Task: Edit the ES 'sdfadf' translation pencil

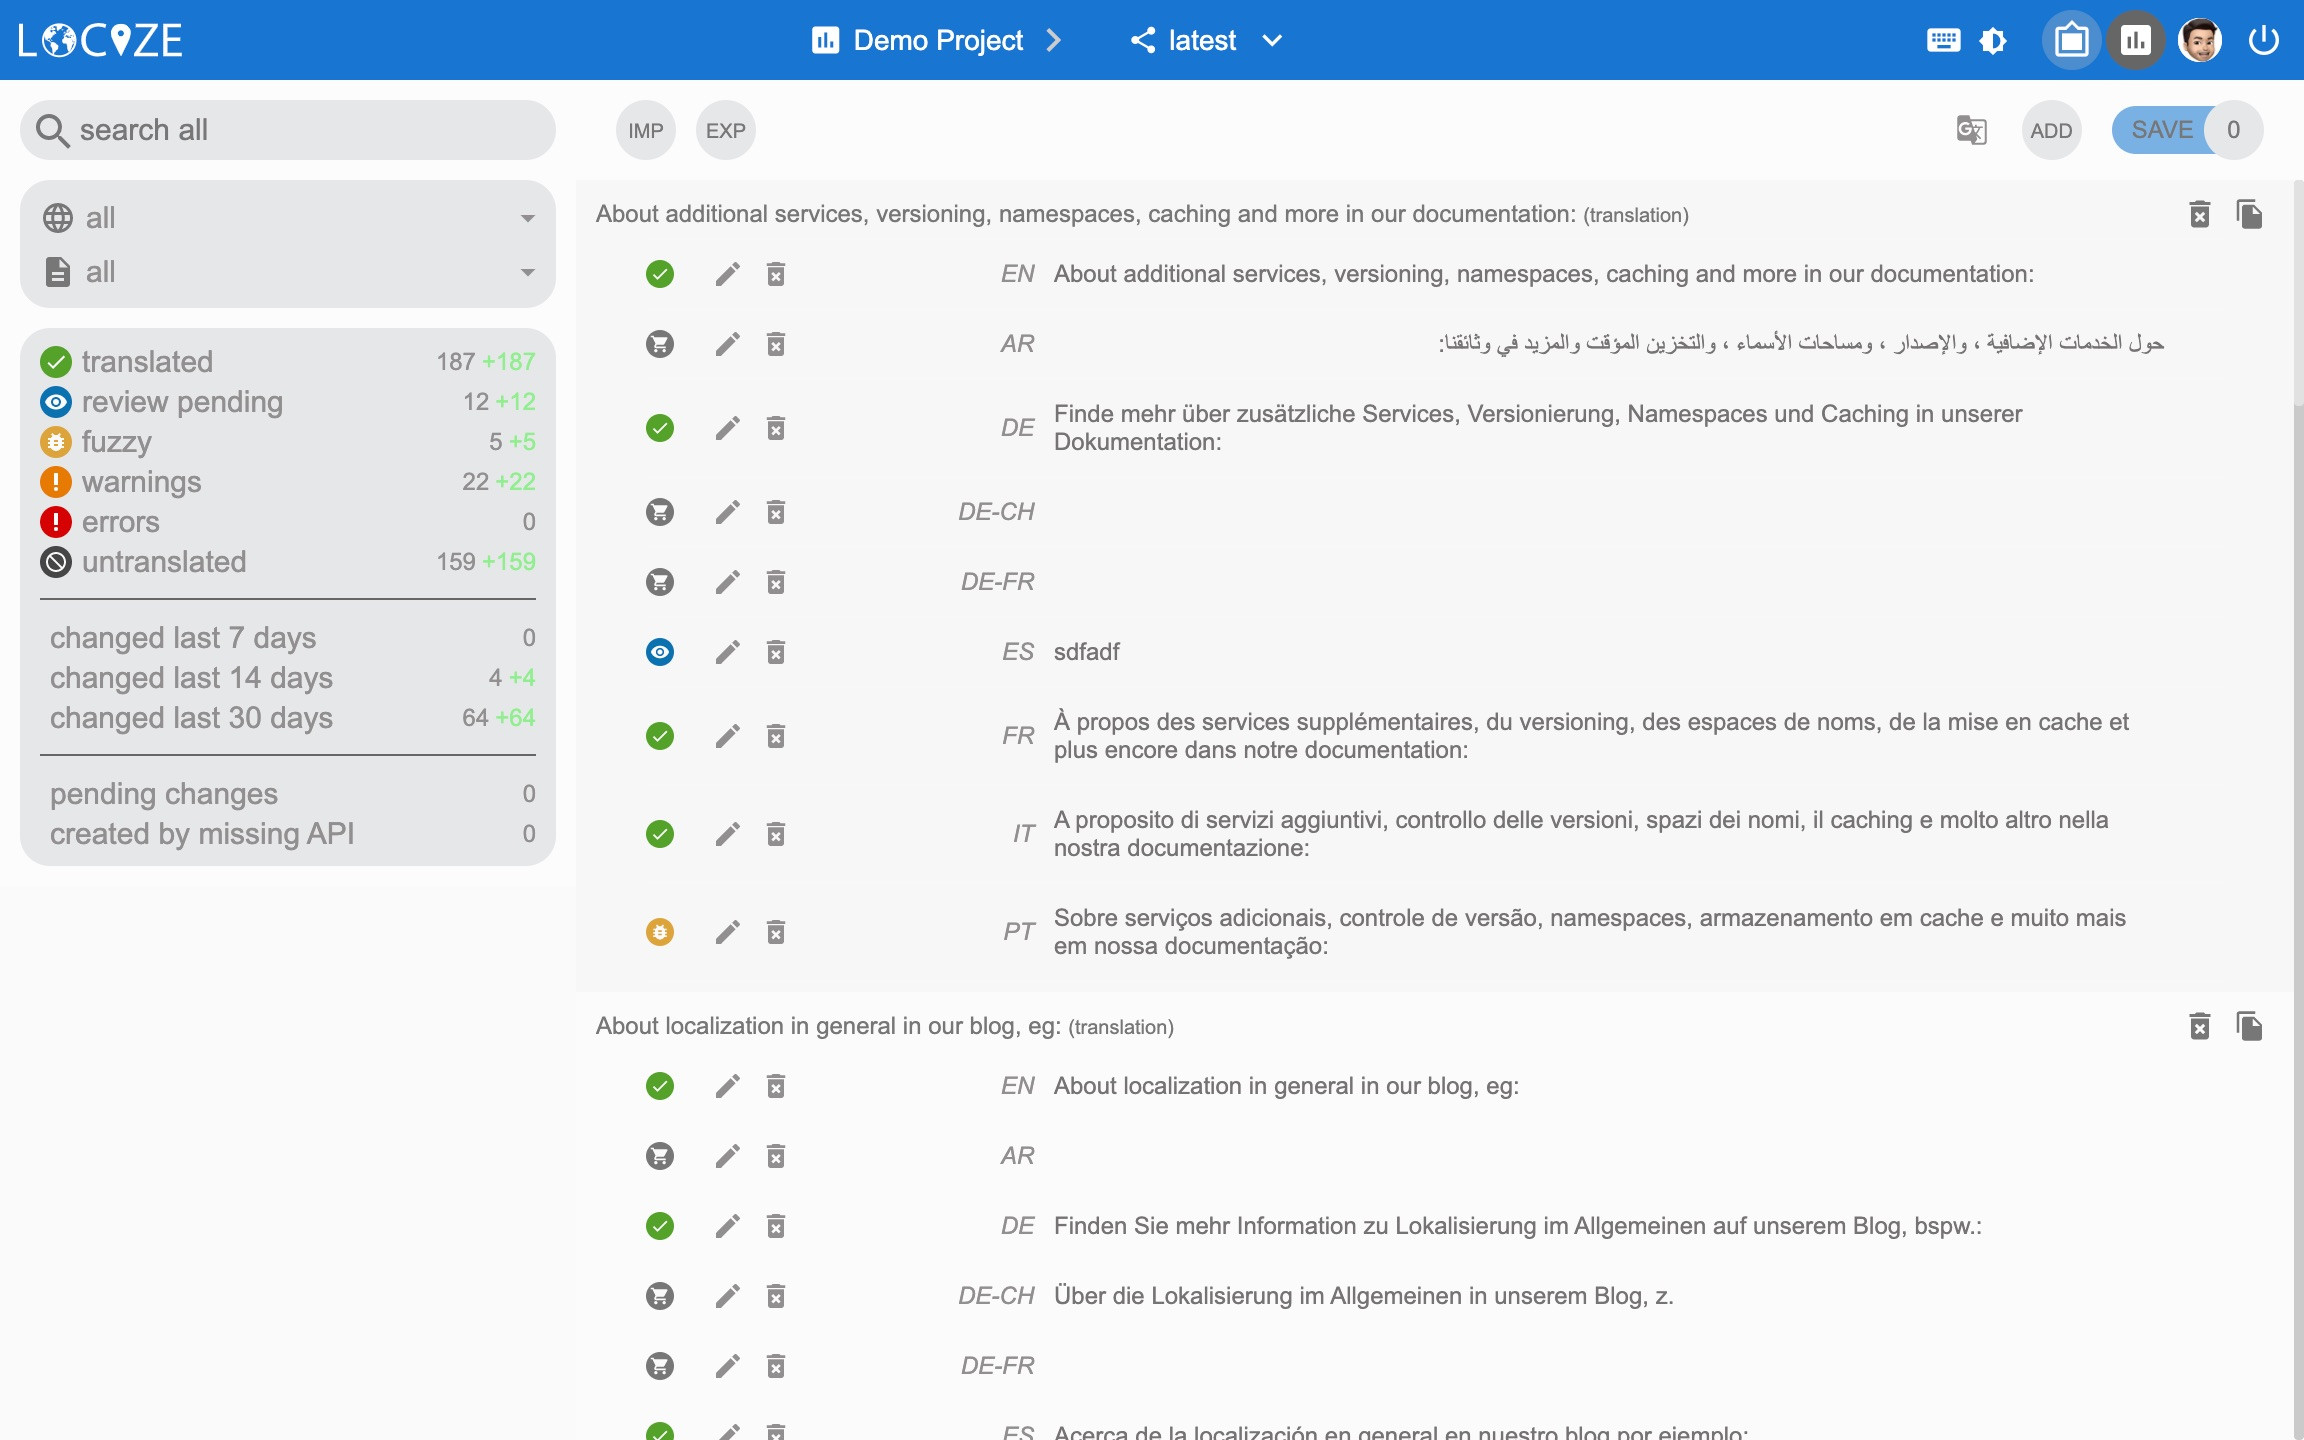Action: (x=727, y=652)
